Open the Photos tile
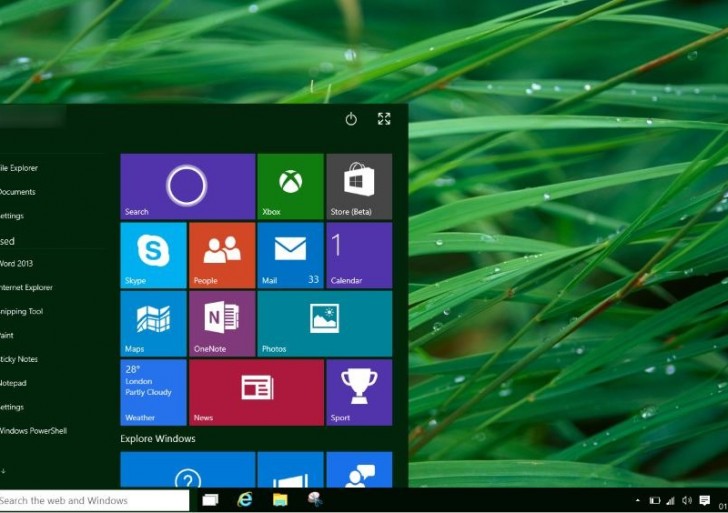728x513 pixels. 325,324
